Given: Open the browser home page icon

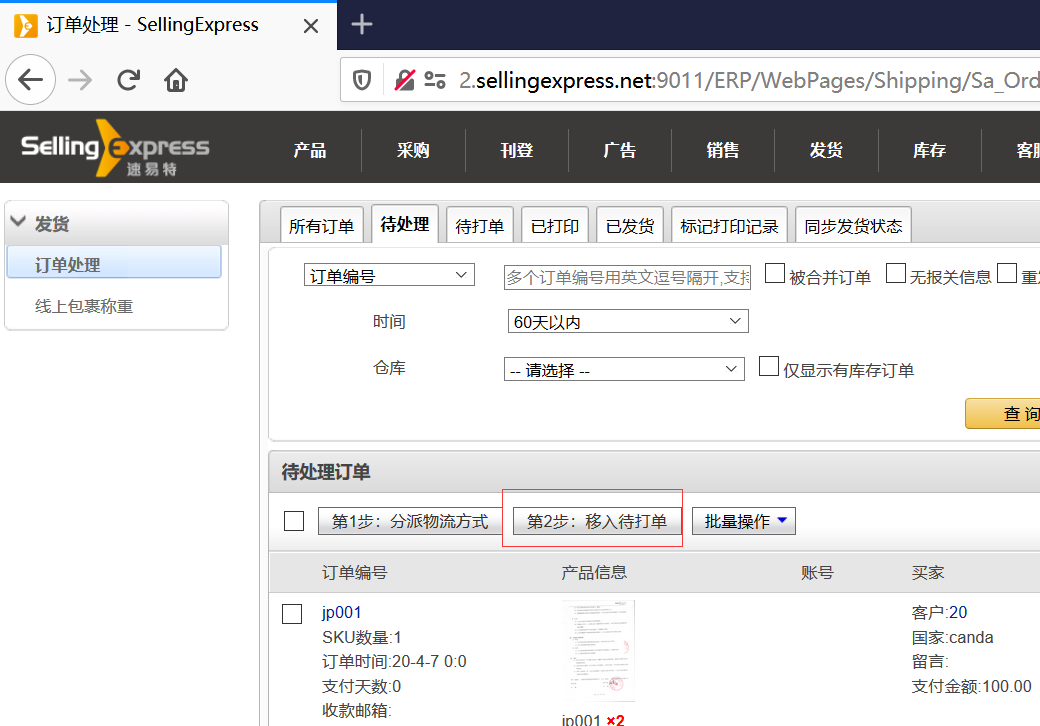Looking at the screenshot, I should [176, 80].
